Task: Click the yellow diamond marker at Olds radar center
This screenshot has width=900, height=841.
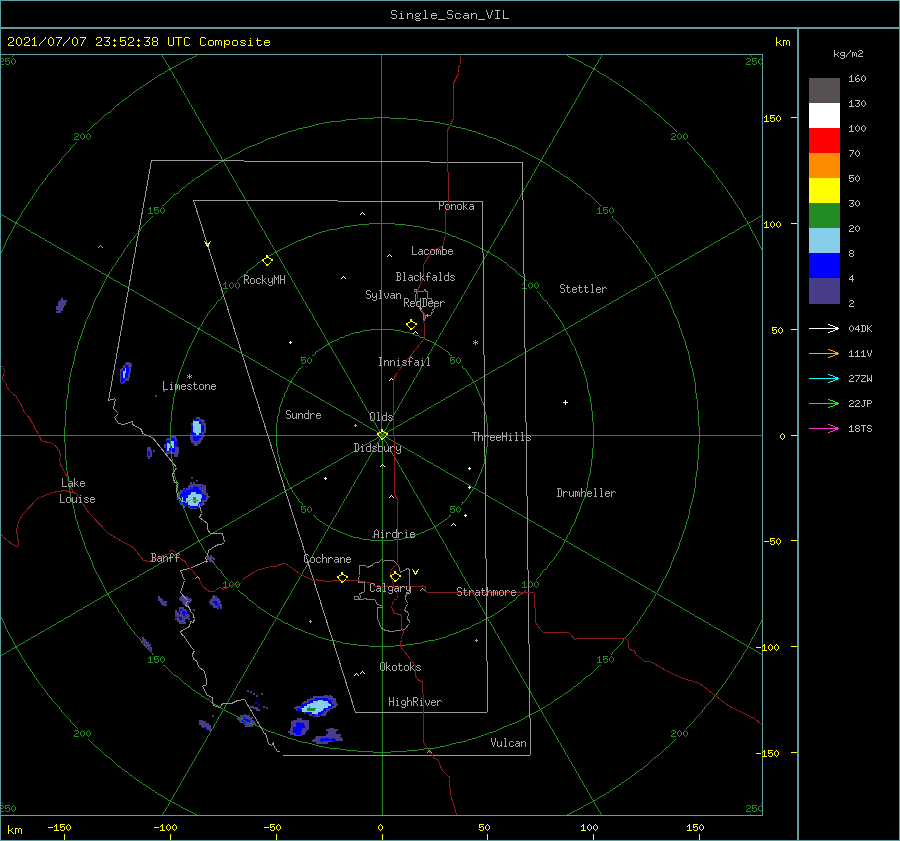Action: [382, 435]
